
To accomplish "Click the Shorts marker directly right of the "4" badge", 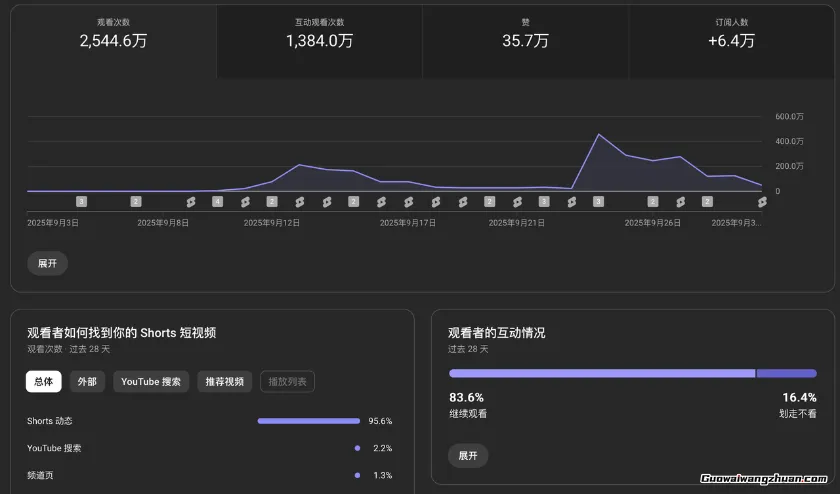I will (x=245, y=202).
